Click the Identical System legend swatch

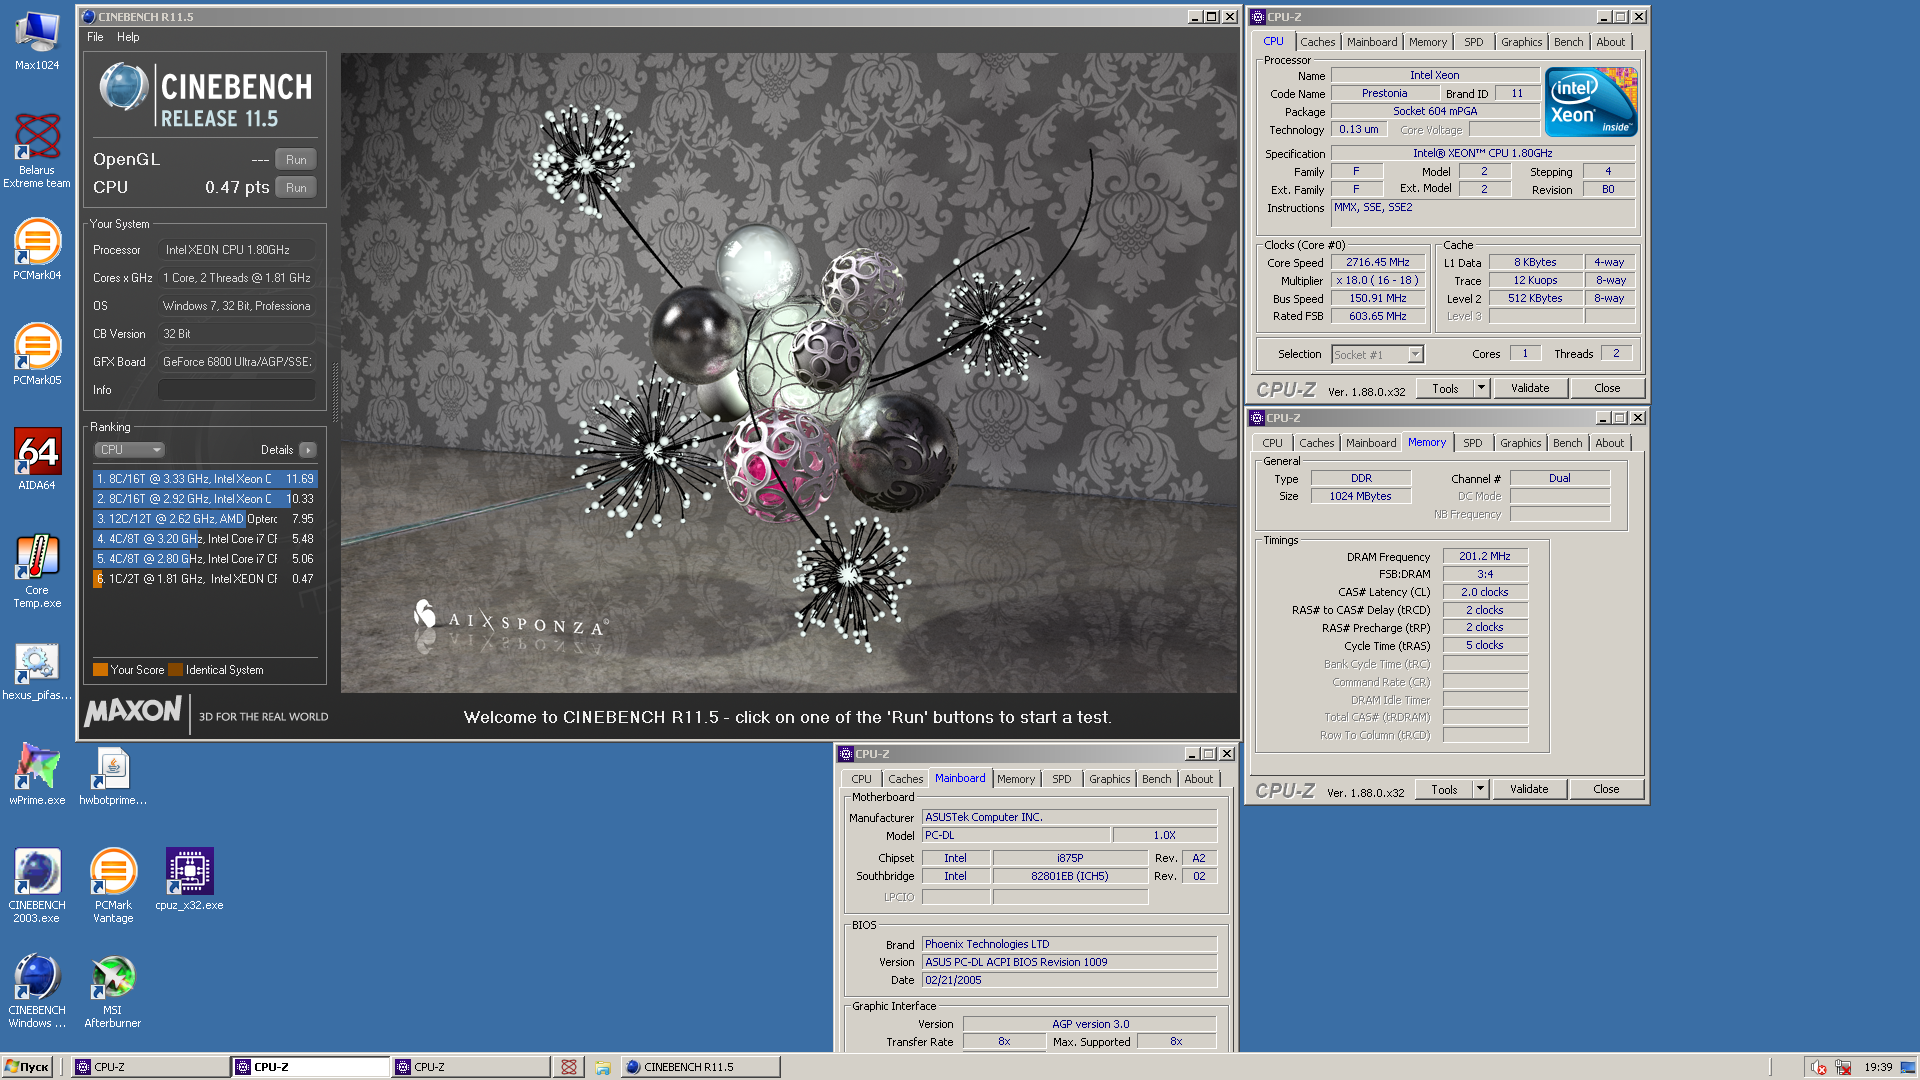coord(176,670)
